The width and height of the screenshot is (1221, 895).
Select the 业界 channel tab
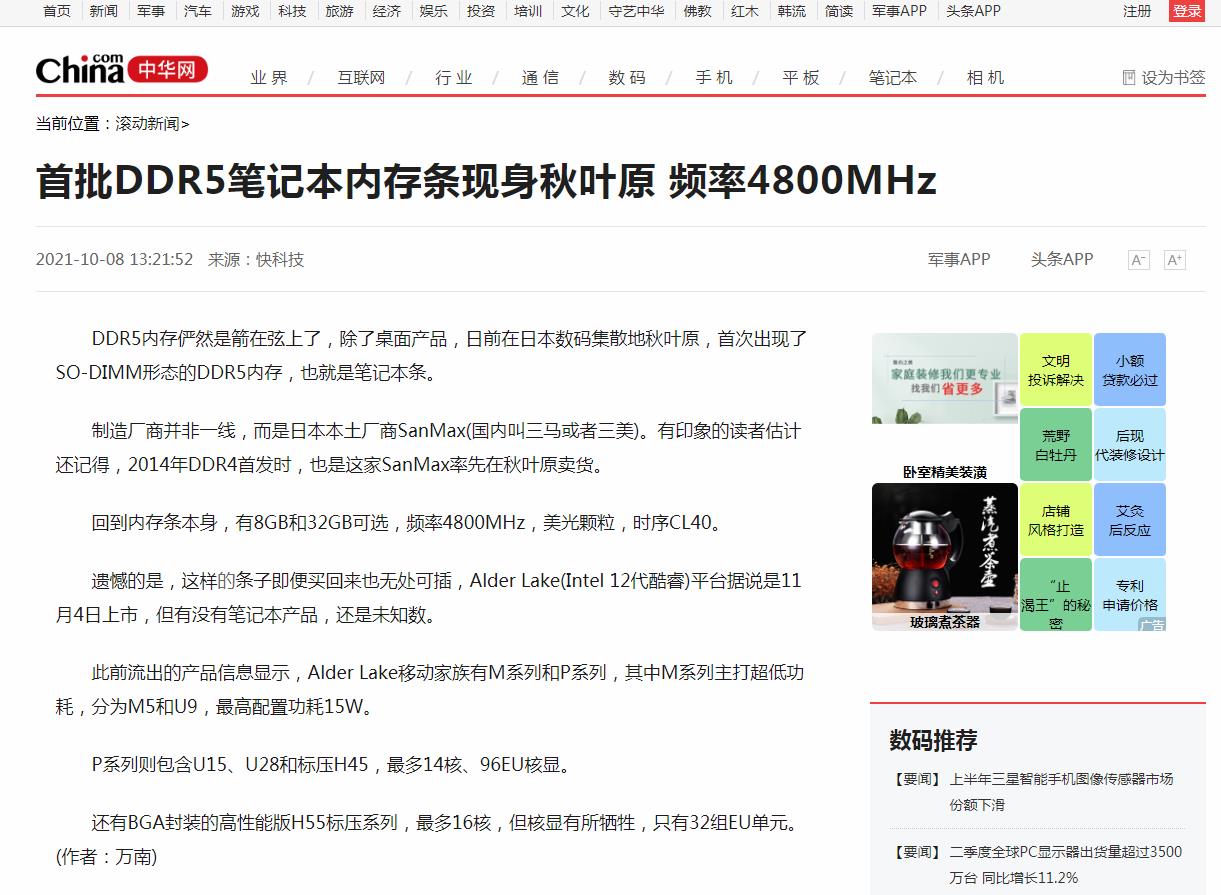tap(269, 77)
